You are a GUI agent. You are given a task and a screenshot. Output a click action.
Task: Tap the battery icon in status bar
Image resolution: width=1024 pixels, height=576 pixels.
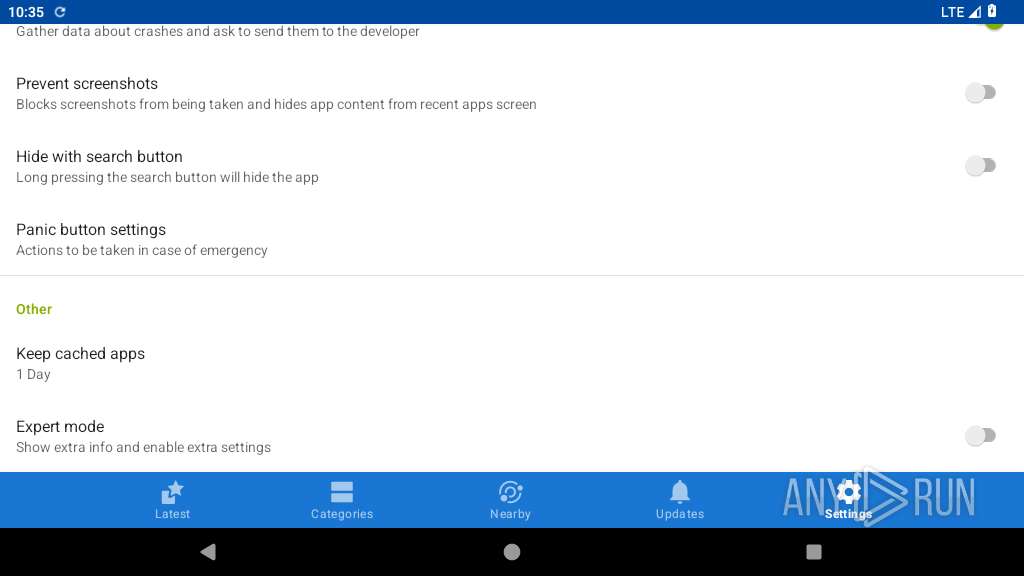pyautogui.click(x=992, y=11)
